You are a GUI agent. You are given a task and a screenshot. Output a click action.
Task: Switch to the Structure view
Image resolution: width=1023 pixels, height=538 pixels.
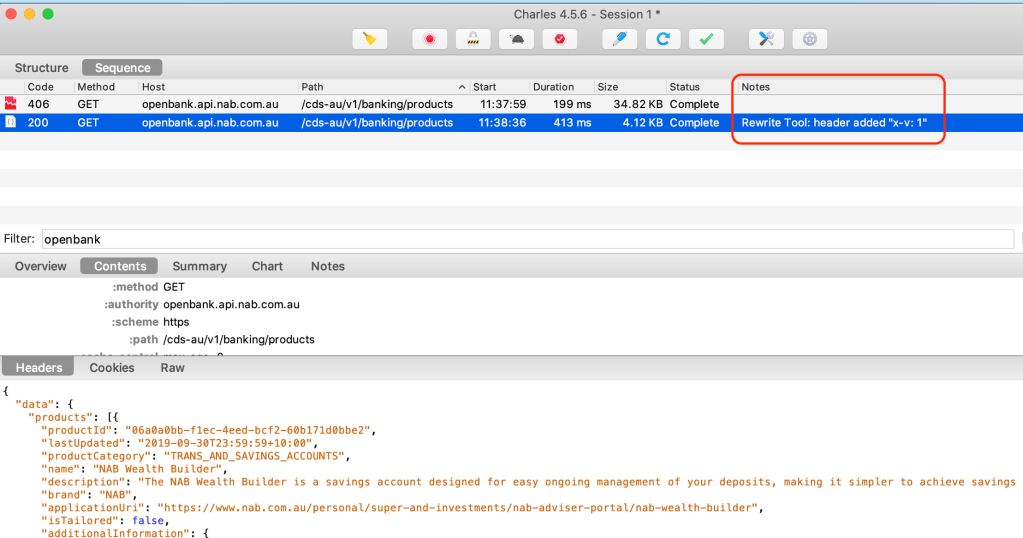[42, 68]
